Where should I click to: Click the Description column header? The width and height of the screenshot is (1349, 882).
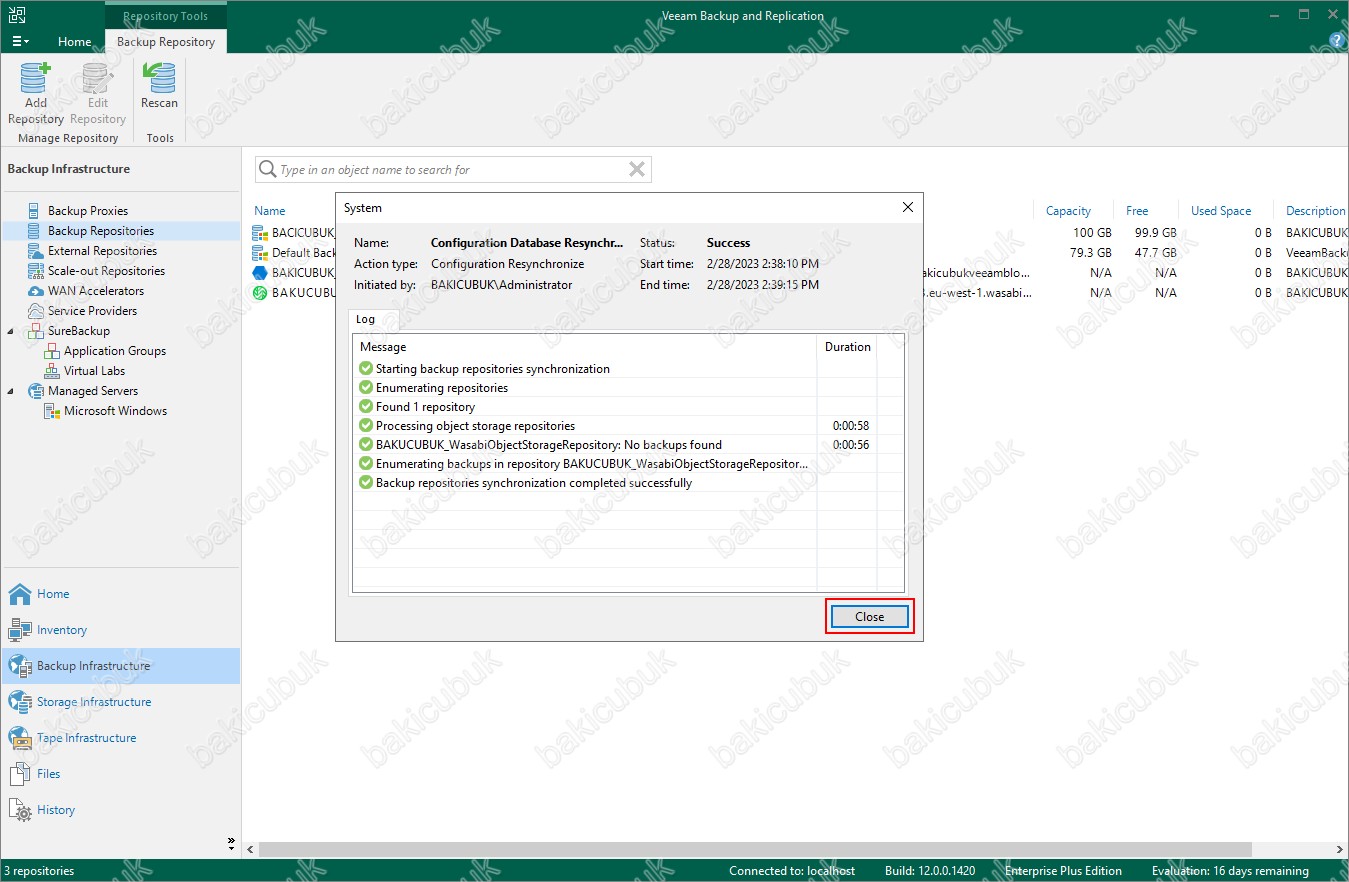1315,211
